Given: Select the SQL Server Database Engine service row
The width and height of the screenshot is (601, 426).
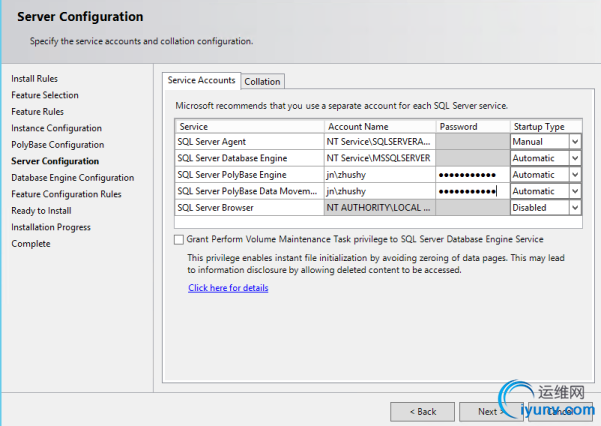Looking at the screenshot, I should (250, 158).
